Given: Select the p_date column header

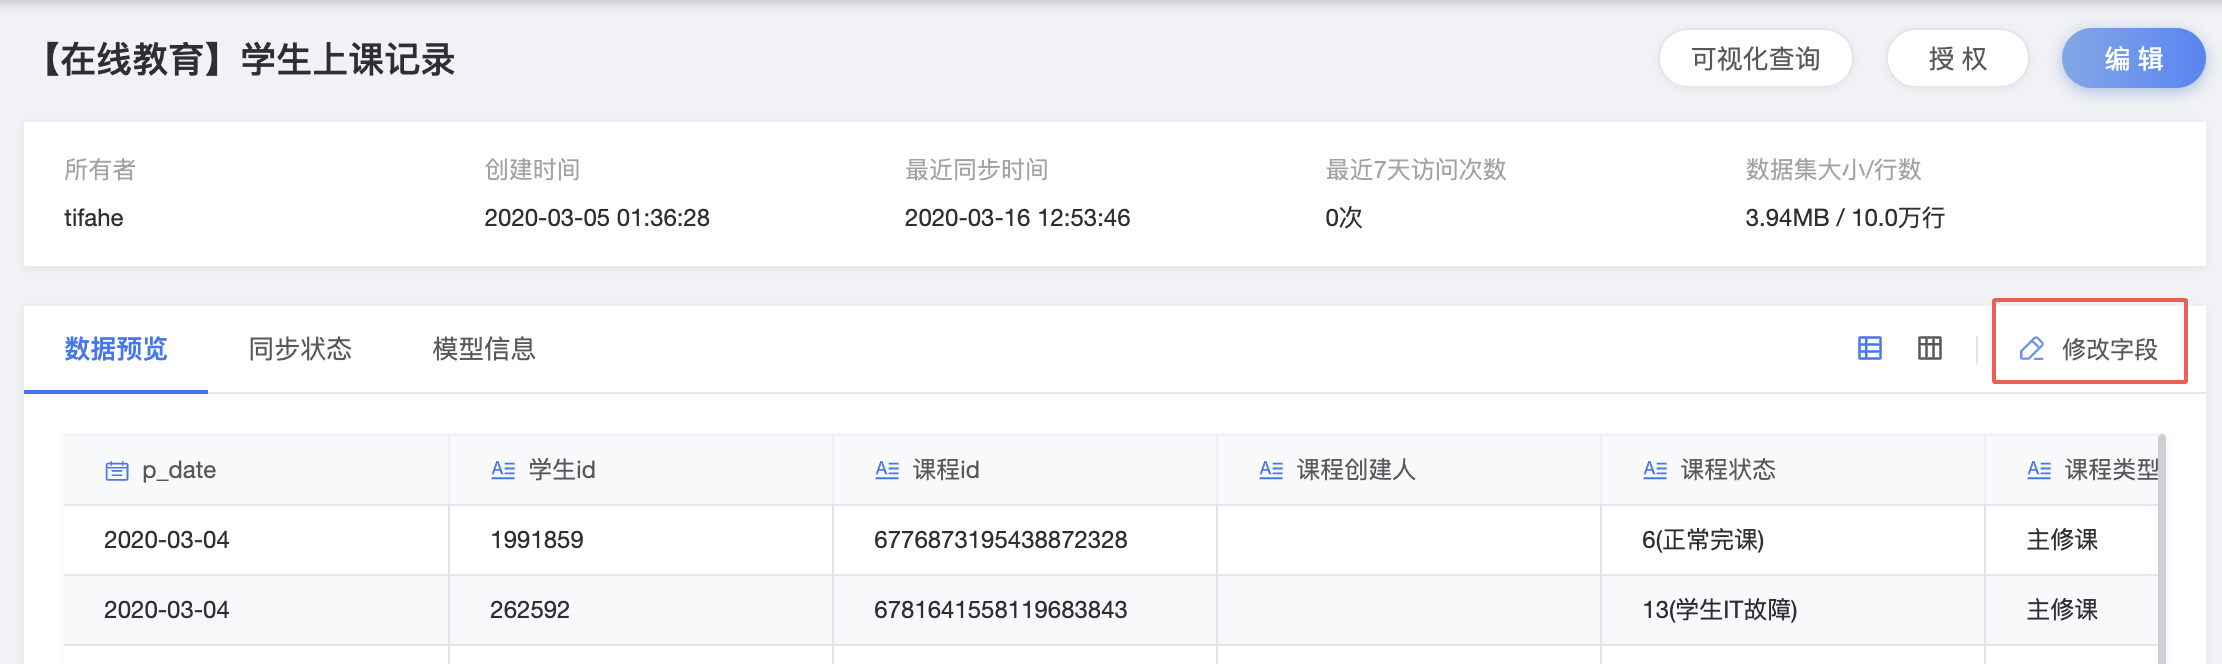Looking at the screenshot, I should pyautogui.click(x=256, y=470).
